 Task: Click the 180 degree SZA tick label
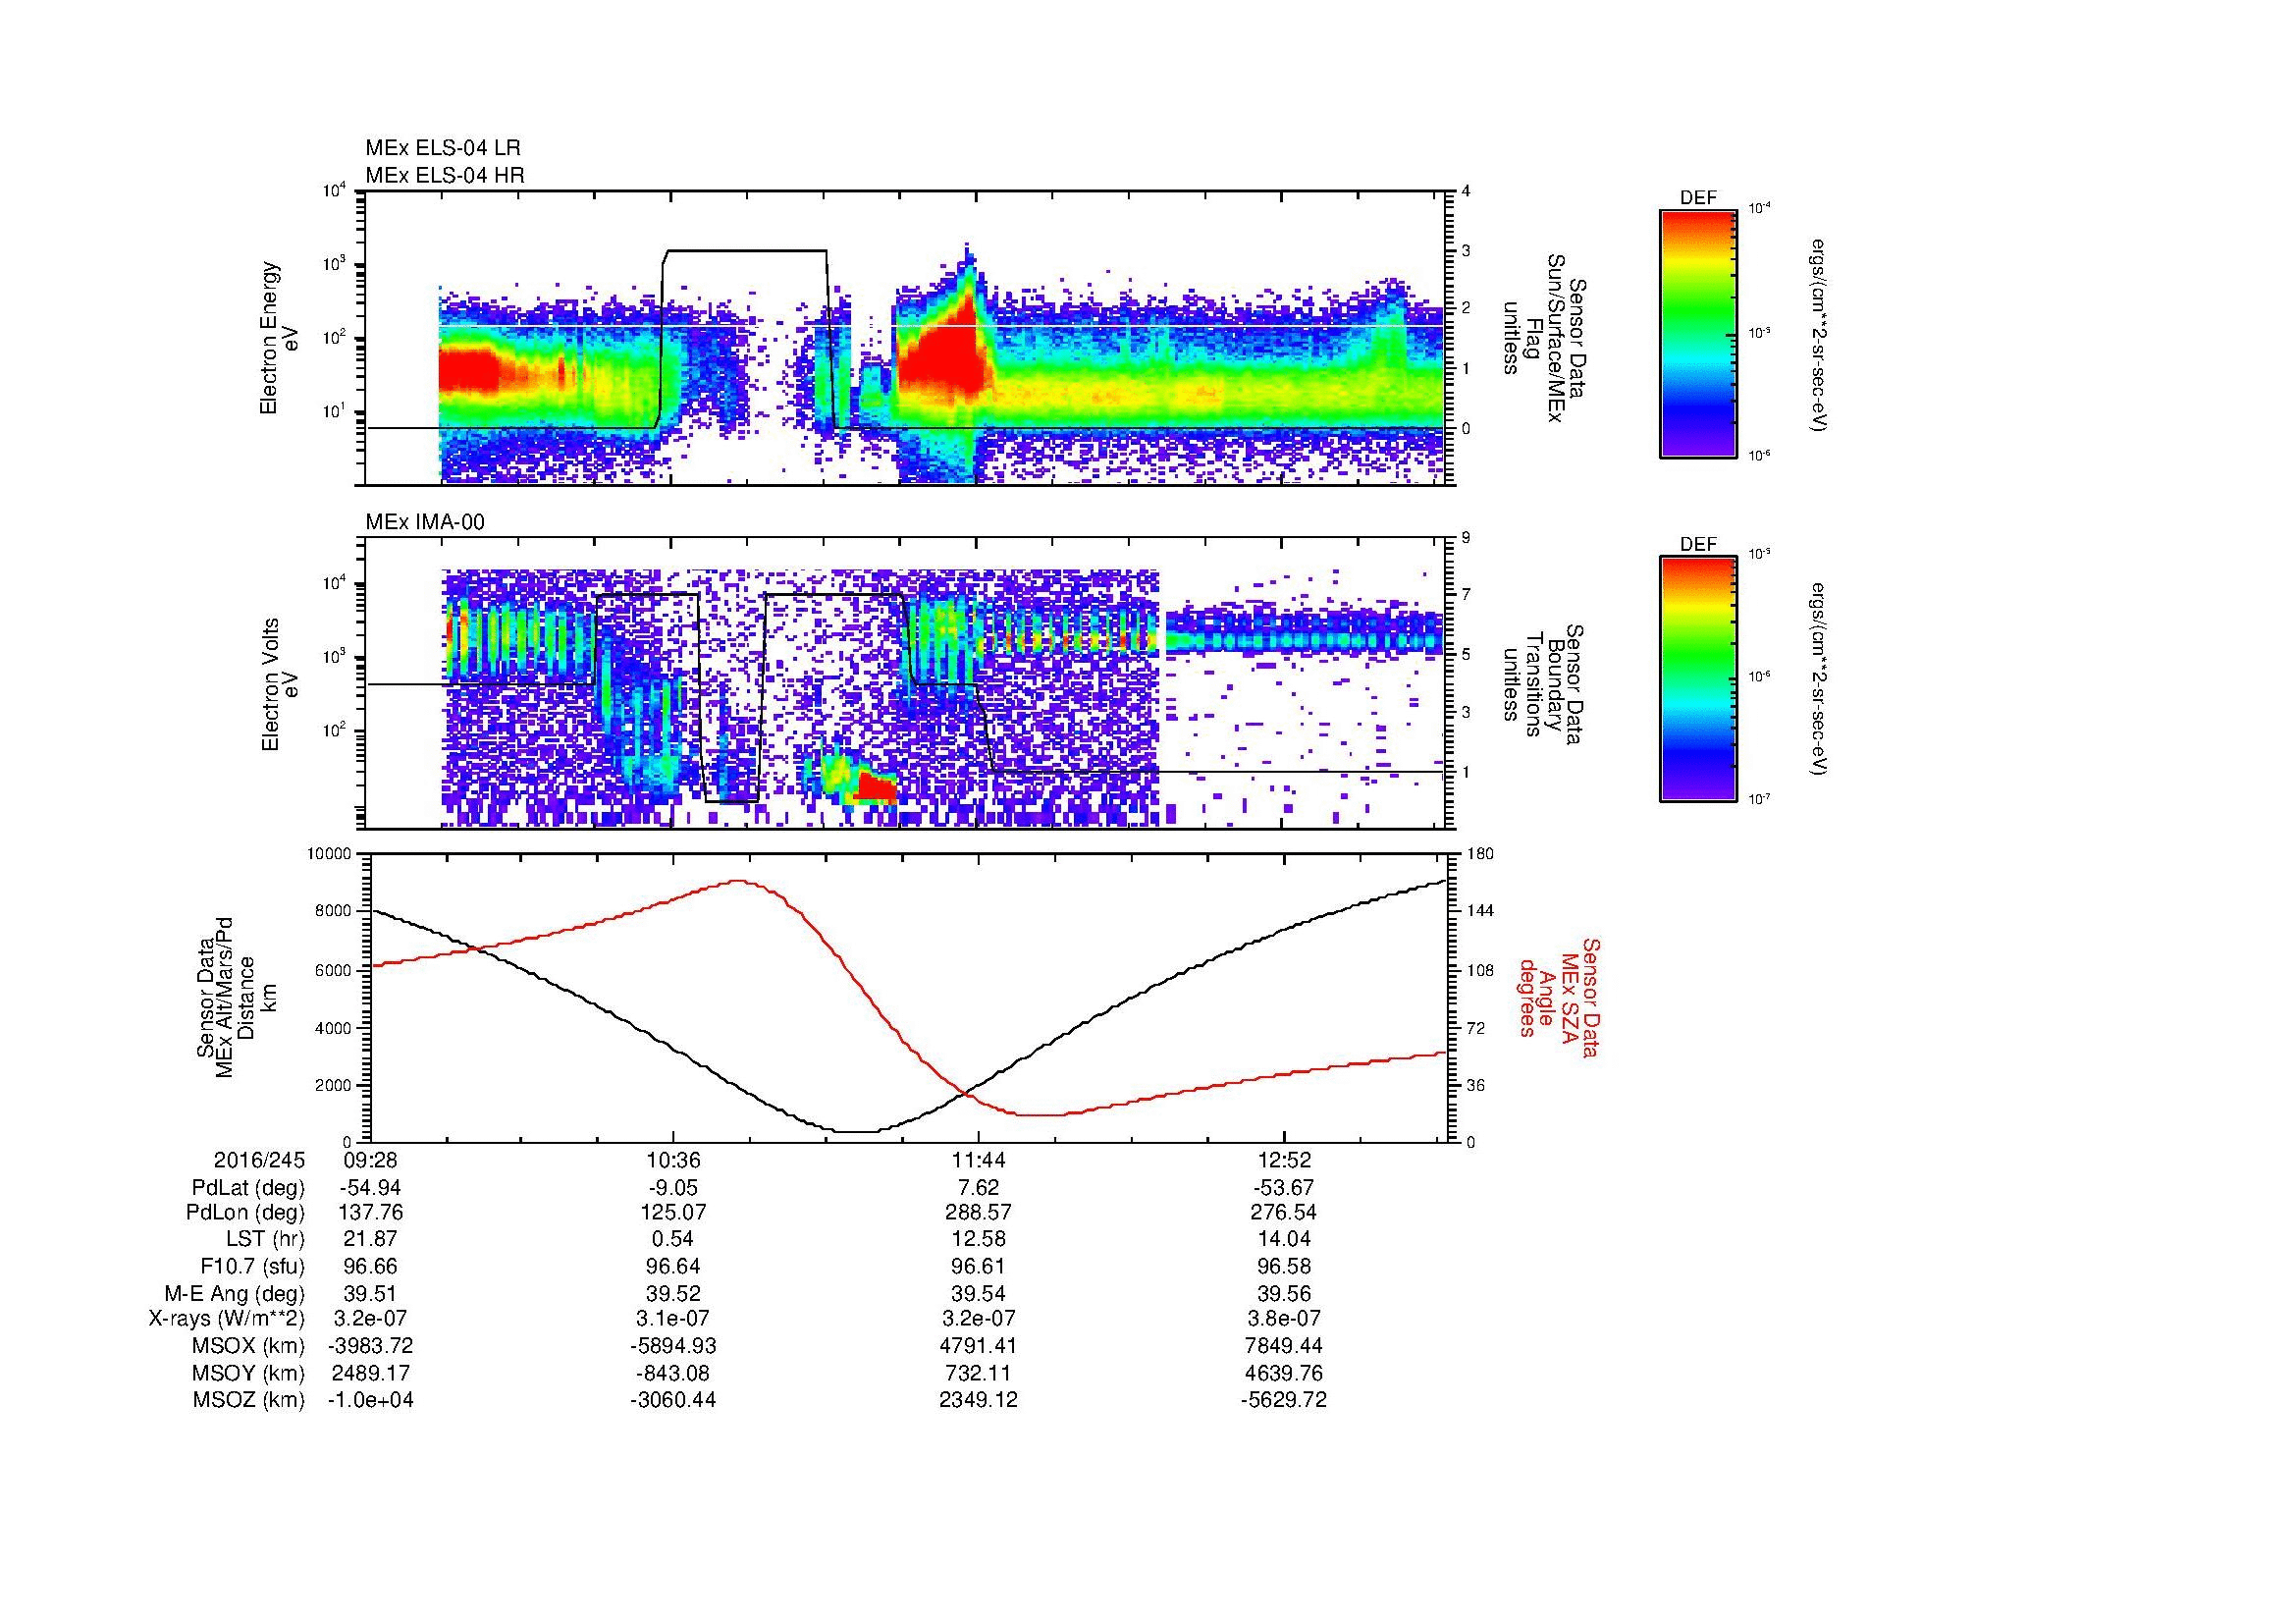click(x=1478, y=854)
